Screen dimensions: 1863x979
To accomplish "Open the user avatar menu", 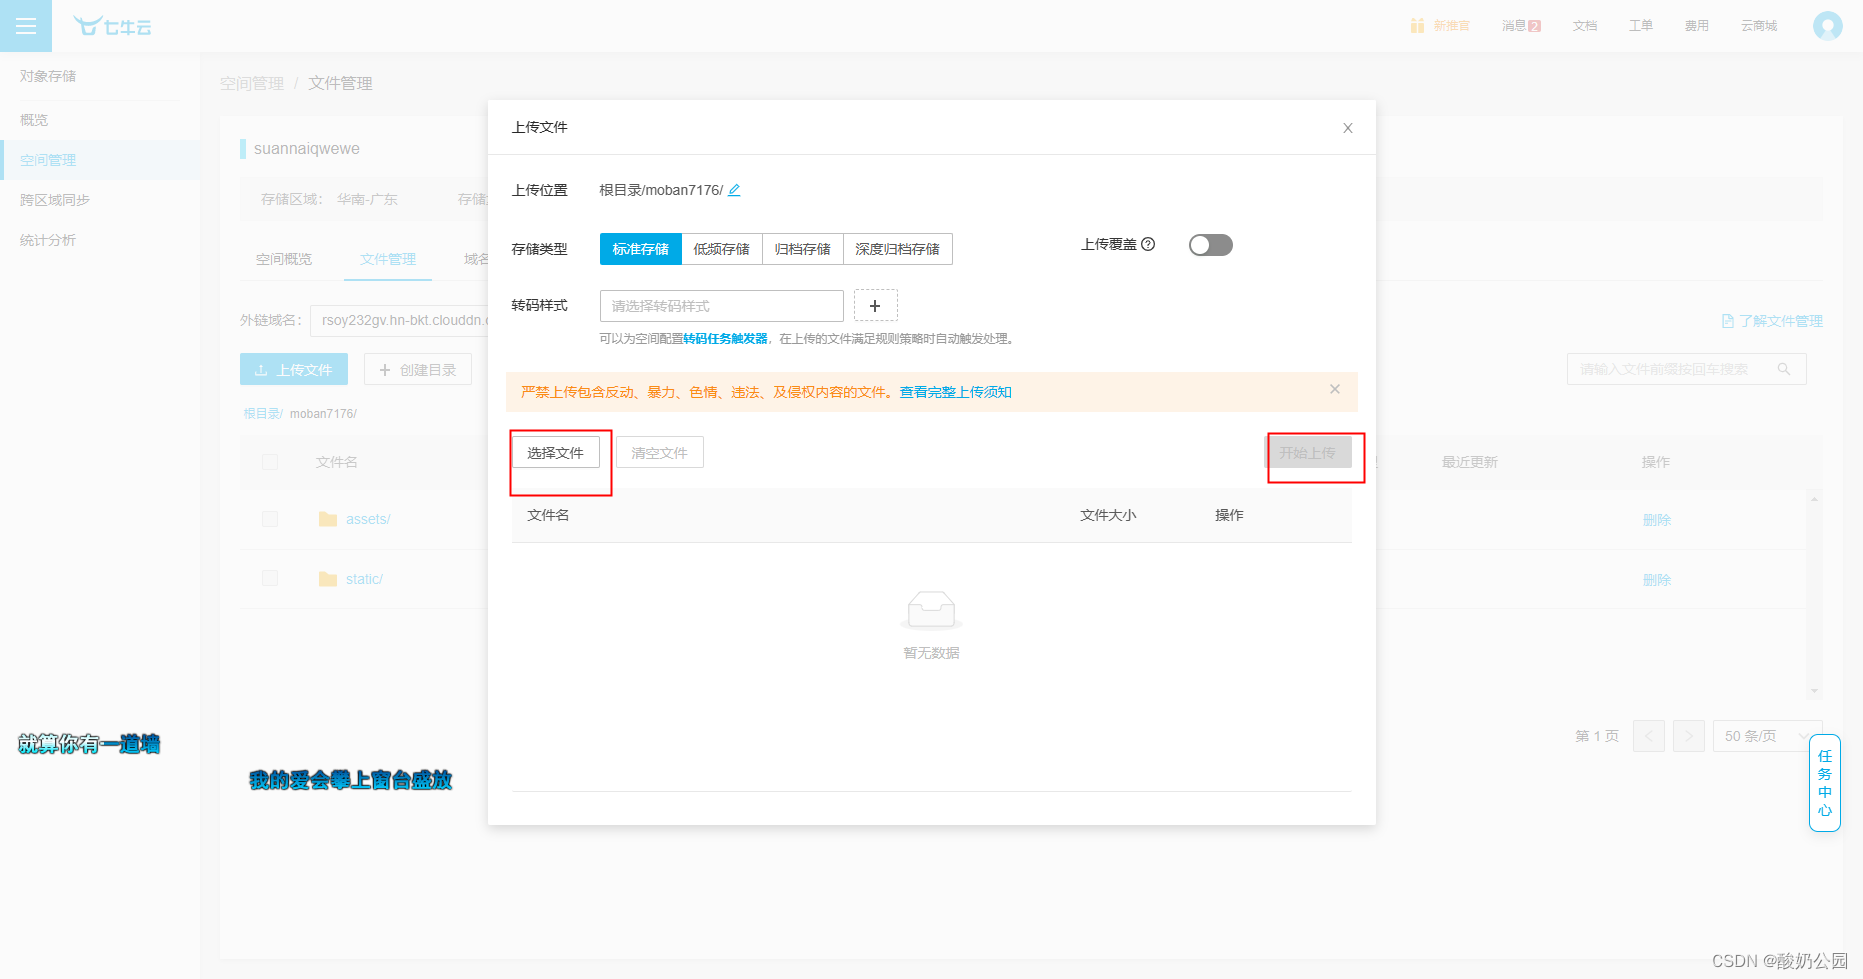I will coord(1827,26).
